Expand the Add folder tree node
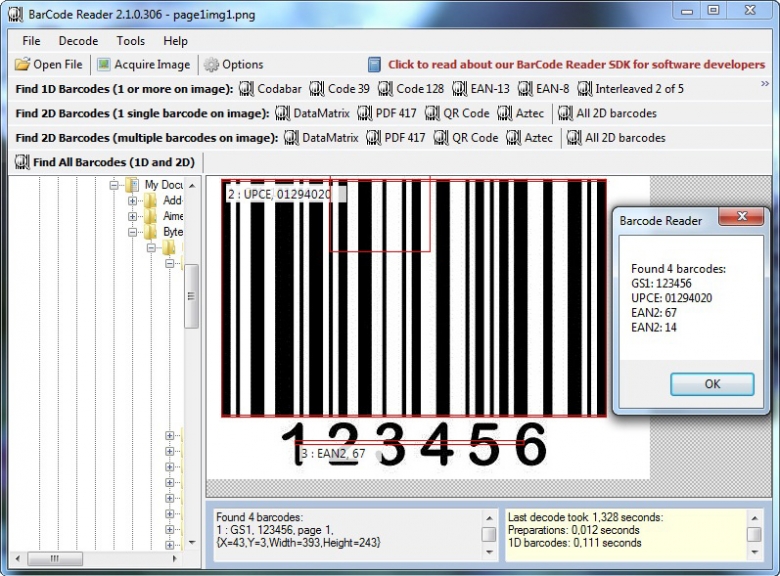Screen dimensions: 780x576 (x=133, y=201)
